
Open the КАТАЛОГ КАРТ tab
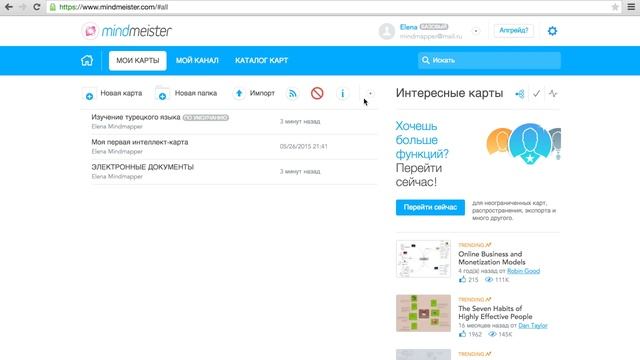(261, 60)
